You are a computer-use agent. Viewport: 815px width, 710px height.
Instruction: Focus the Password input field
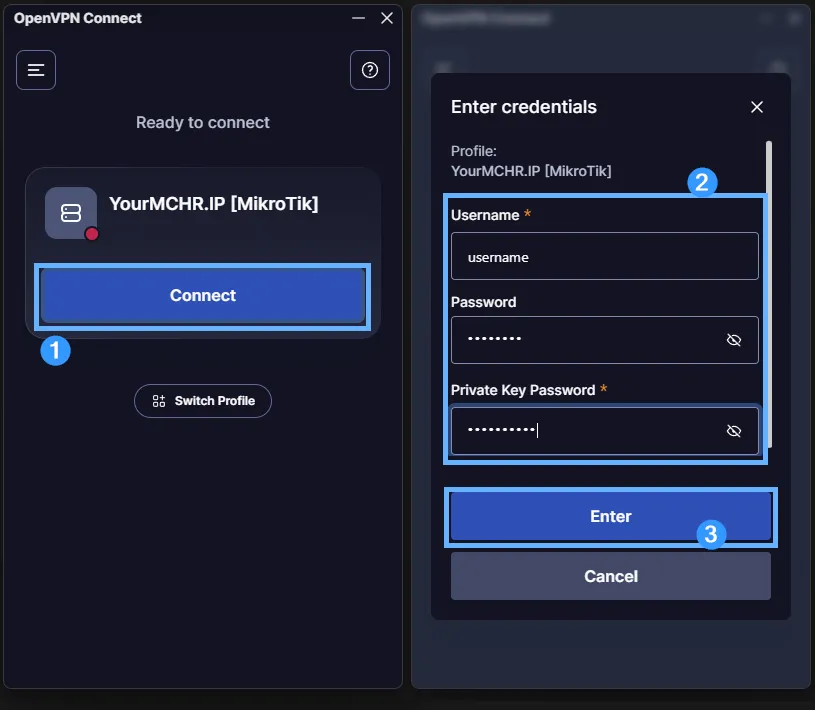pyautogui.click(x=604, y=340)
